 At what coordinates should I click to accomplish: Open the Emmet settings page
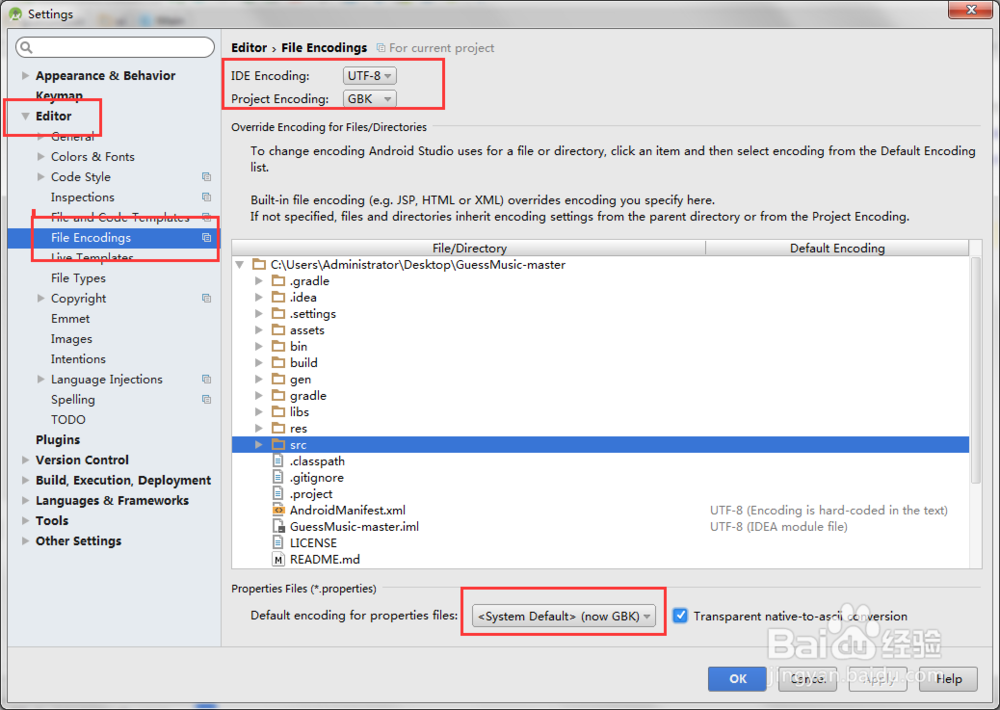pos(70,318)
